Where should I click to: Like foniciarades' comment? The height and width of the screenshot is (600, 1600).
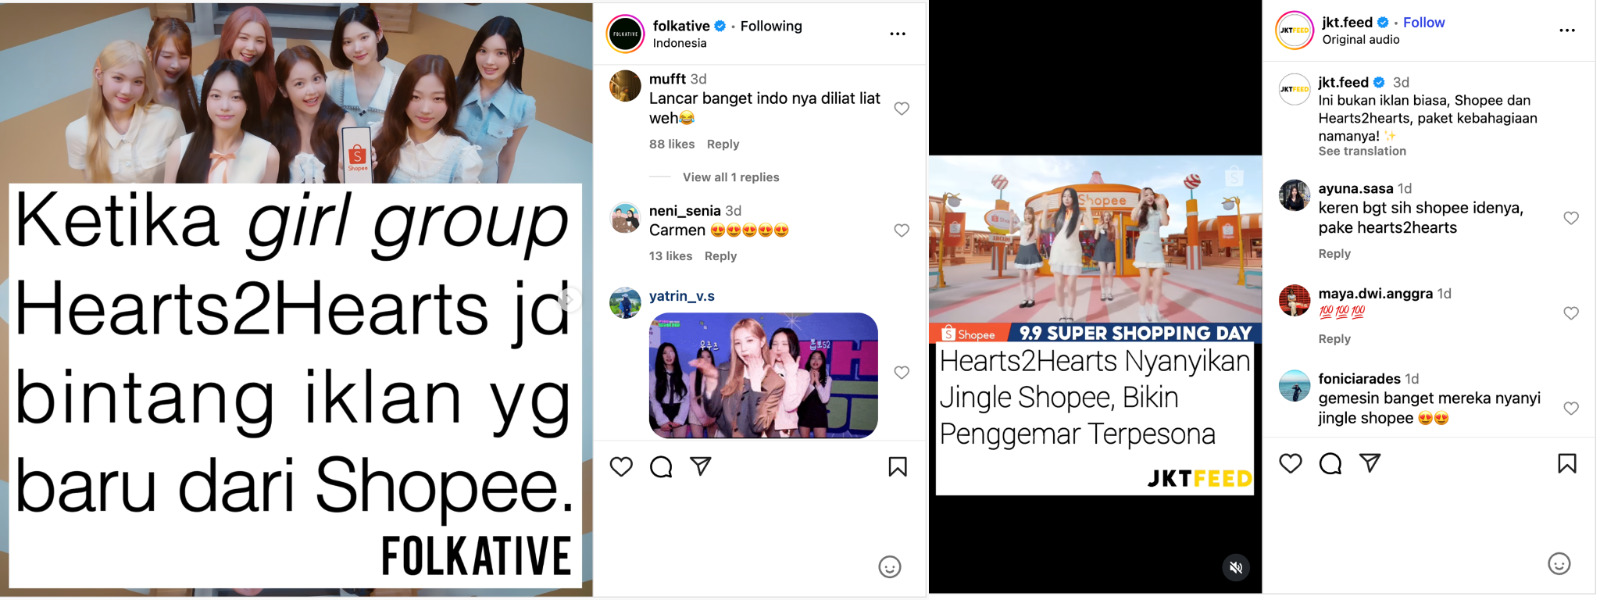coord(1571,408)
